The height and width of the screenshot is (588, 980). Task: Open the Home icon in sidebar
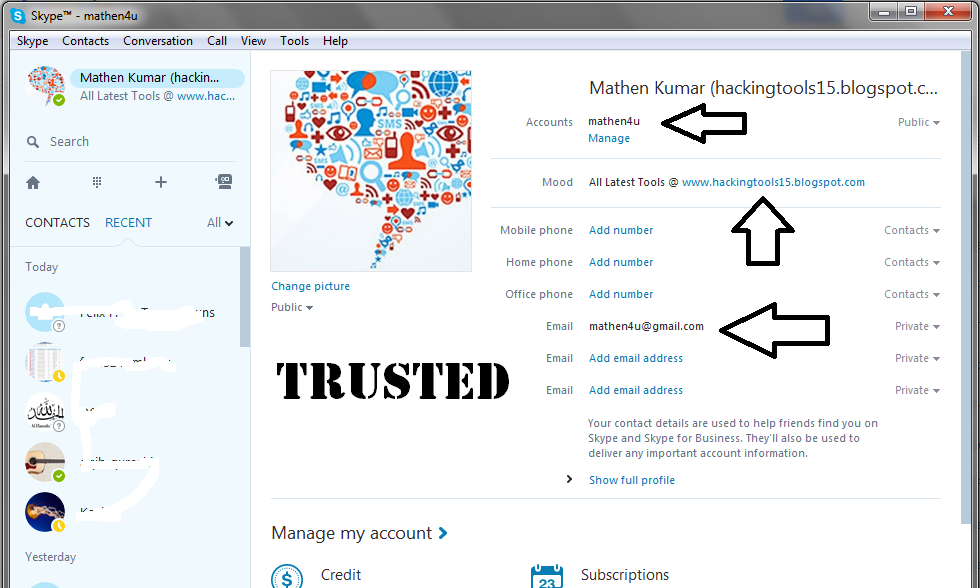(33, 182)
